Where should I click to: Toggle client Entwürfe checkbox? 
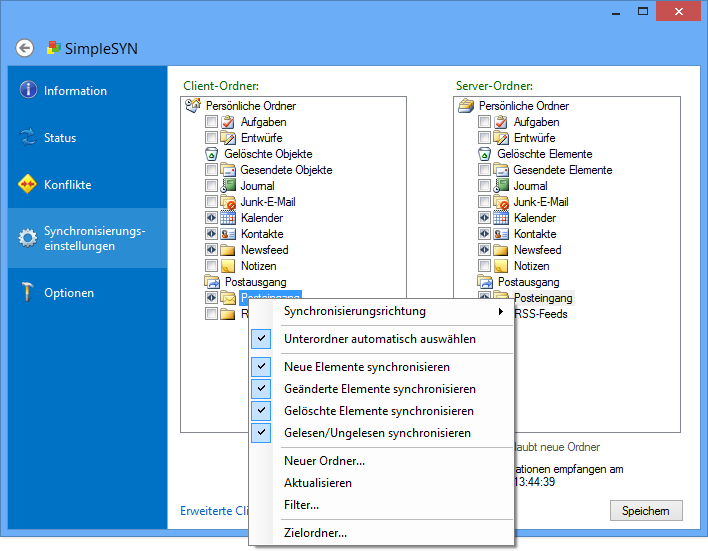pyautogui.click(x=211, y=137)
